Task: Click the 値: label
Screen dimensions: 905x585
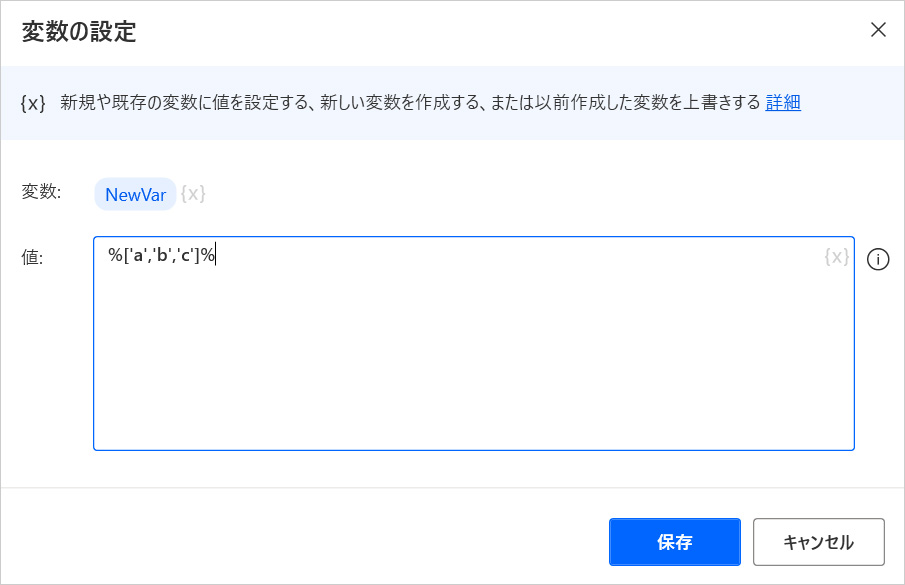Action: coord(32,257)
